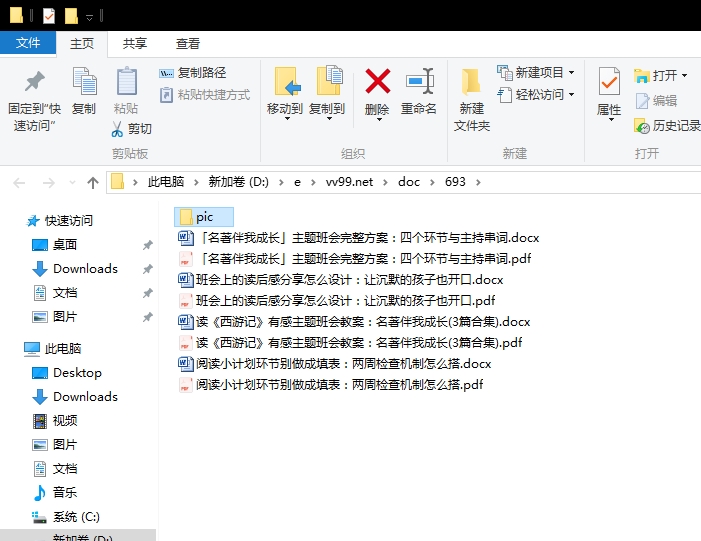
Task: Click 693 in breadcrumb path
Action: pos(455,182)
